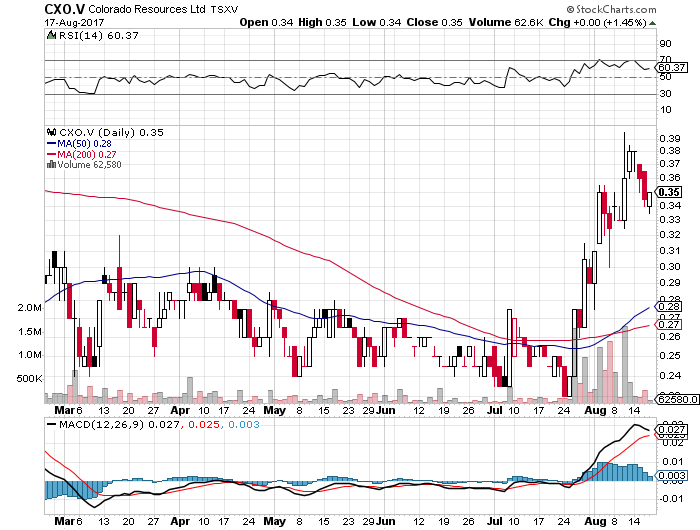Viewport: 700px width, 530px height.
Task: Click the 0.35 current price tag
Action: pos(669,192)
